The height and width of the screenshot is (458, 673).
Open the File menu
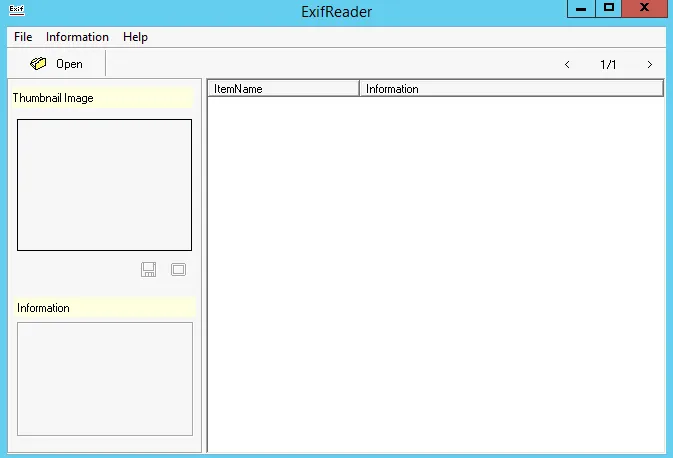[x=23, y=37]
